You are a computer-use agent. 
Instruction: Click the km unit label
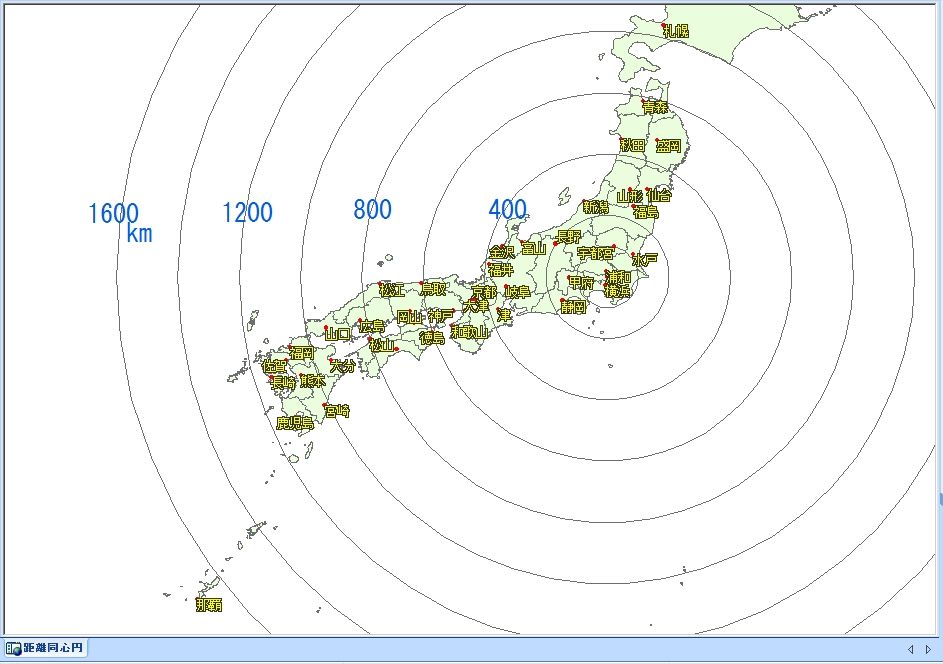click(140, 234)
